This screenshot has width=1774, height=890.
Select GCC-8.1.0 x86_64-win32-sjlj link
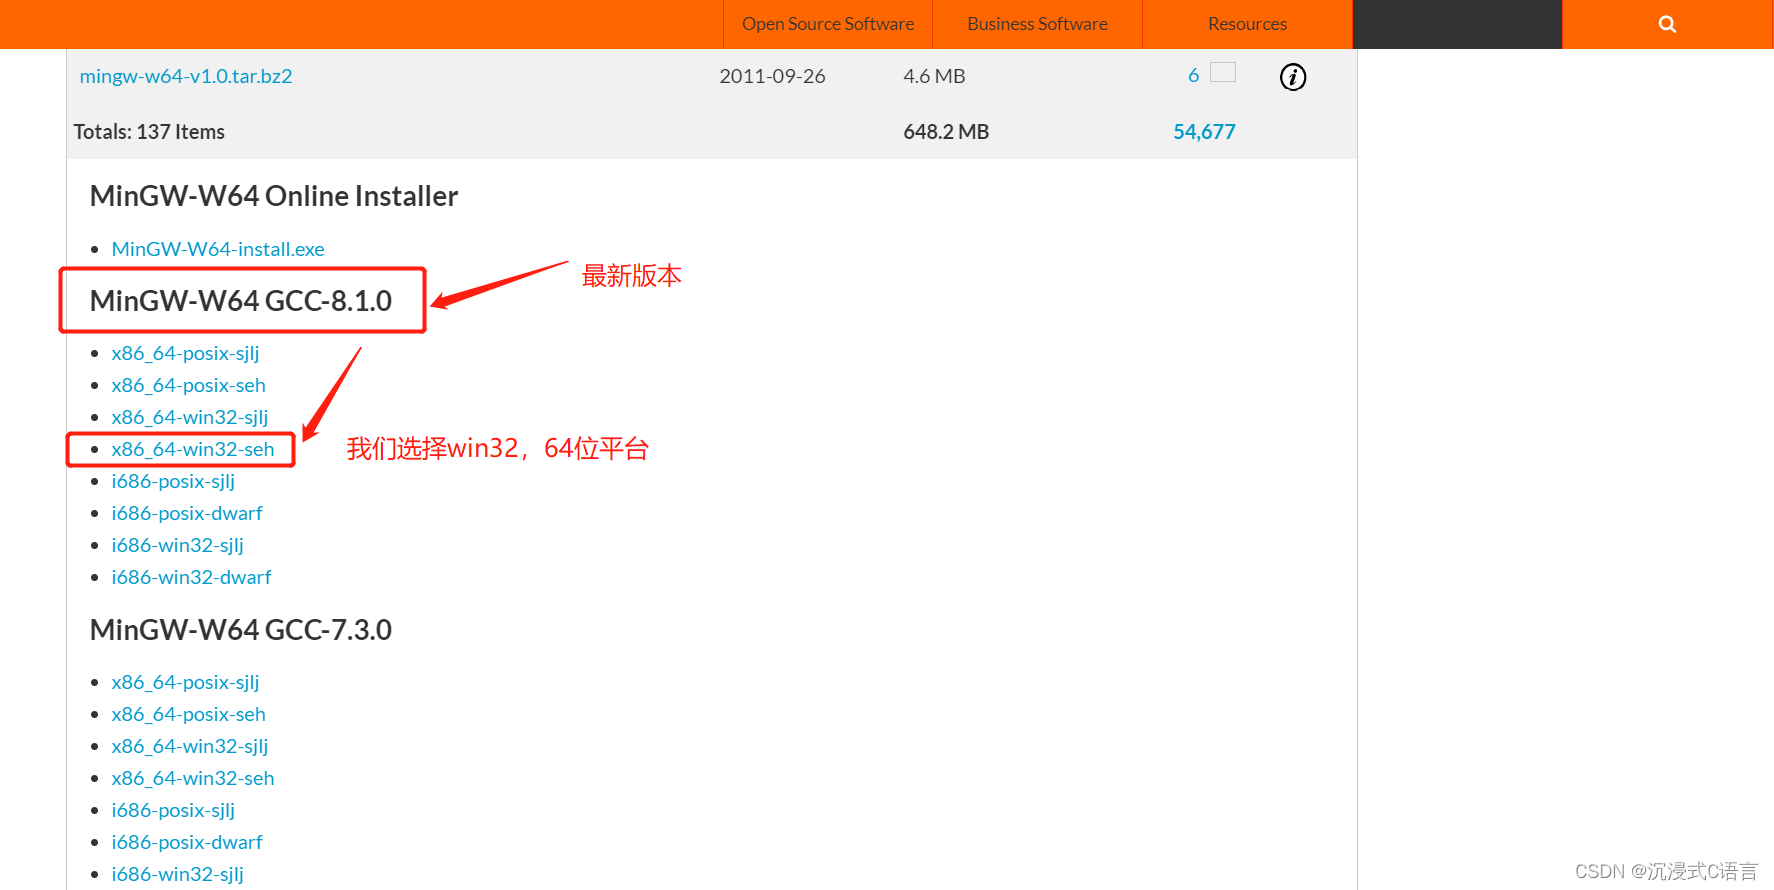[190, 417]
